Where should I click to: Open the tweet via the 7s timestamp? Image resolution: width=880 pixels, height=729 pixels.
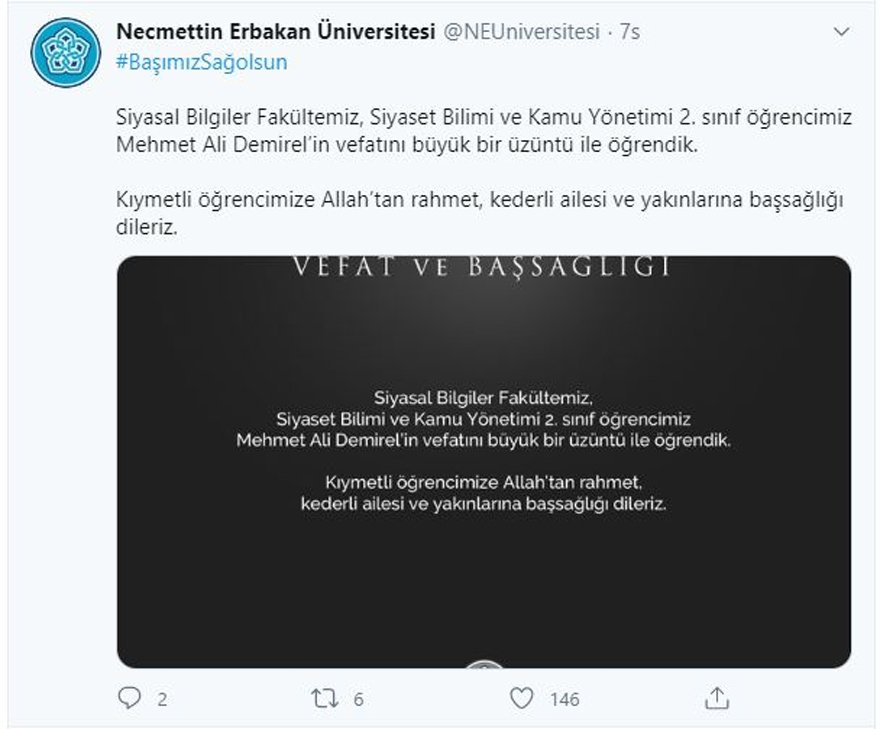point(630,32)
